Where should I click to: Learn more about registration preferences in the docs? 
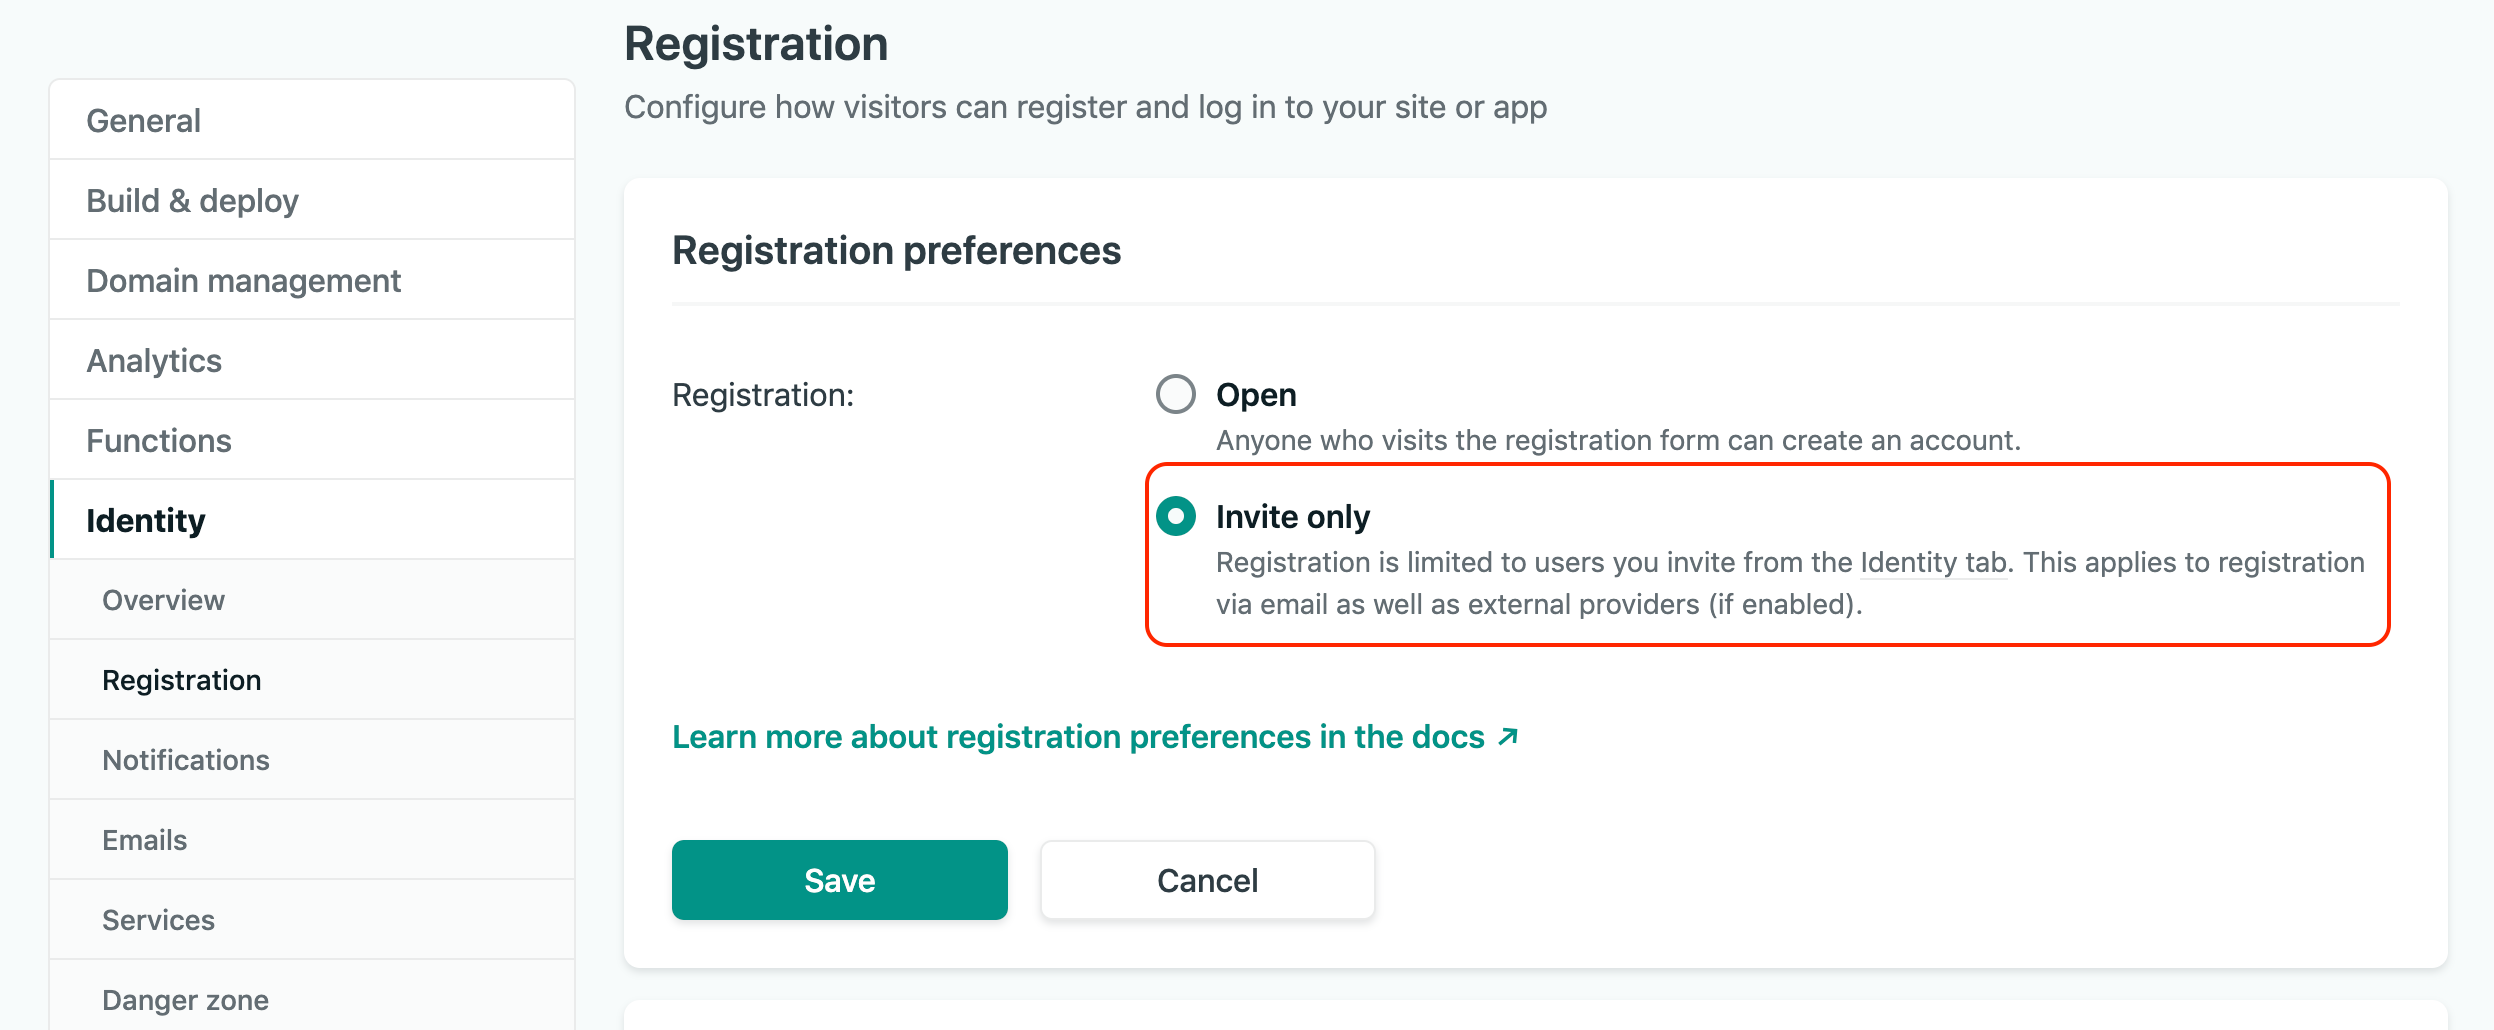point(1078,737)
